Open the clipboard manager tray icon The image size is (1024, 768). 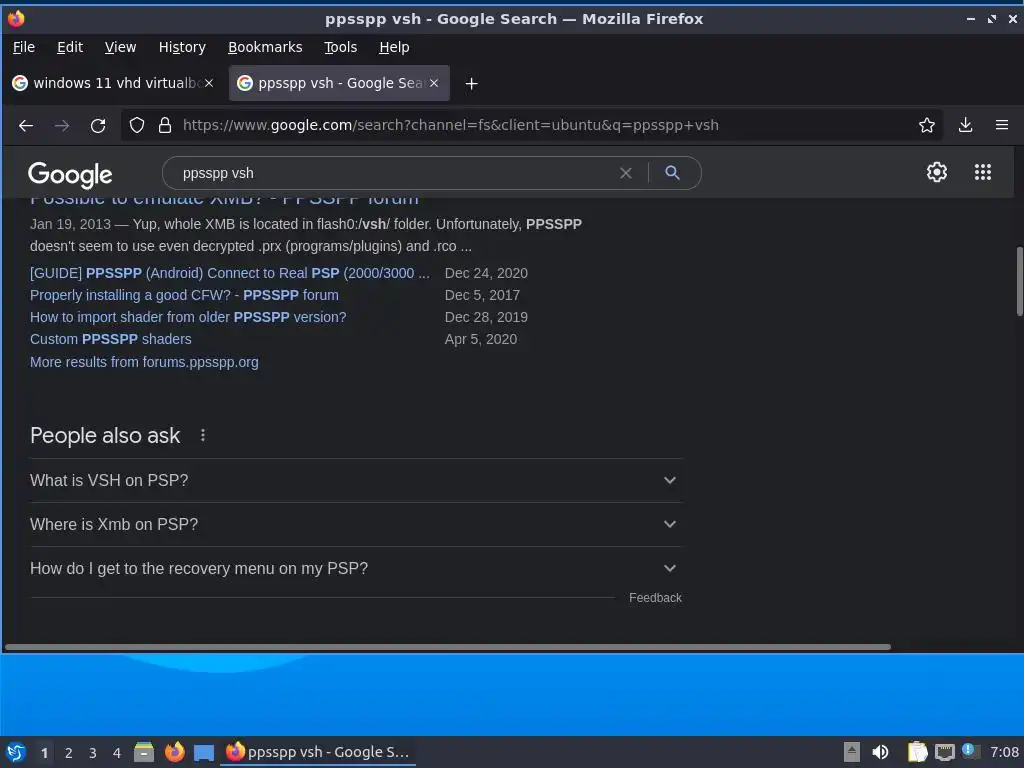pyautogui.click(x=918, y=752)
